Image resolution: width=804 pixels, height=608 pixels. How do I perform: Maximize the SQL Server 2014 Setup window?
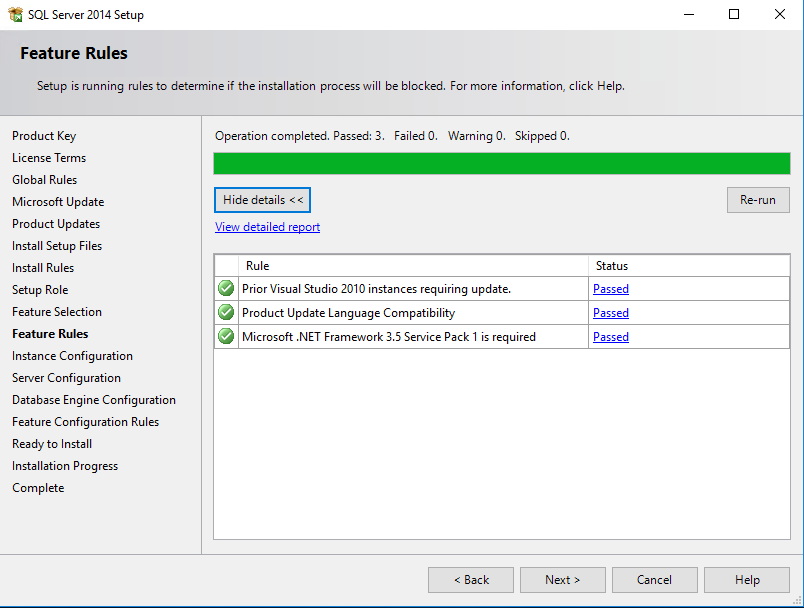tap(734, 14)
